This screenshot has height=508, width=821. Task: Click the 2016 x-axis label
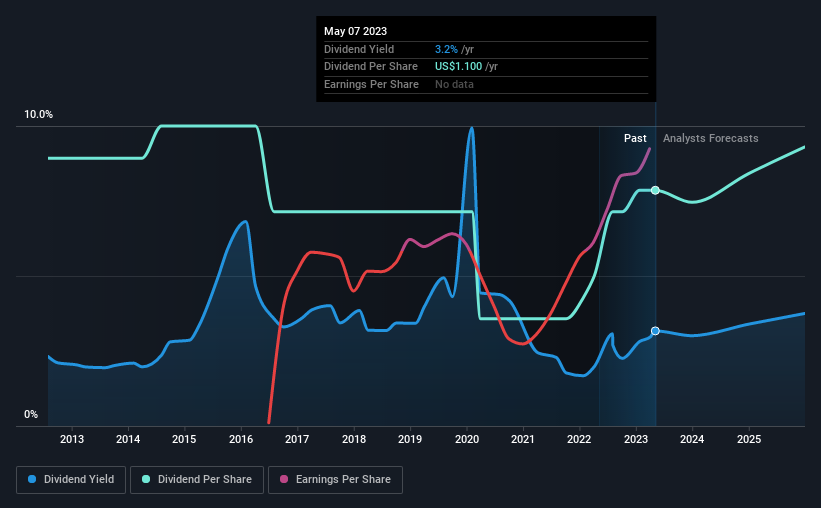[241, 439]
